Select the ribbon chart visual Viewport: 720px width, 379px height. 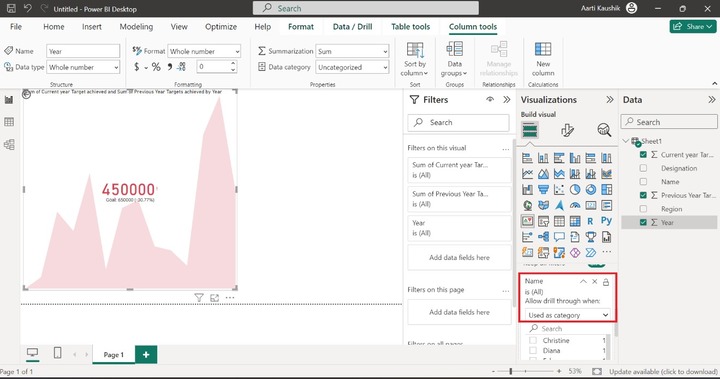[x=607, y=174]
